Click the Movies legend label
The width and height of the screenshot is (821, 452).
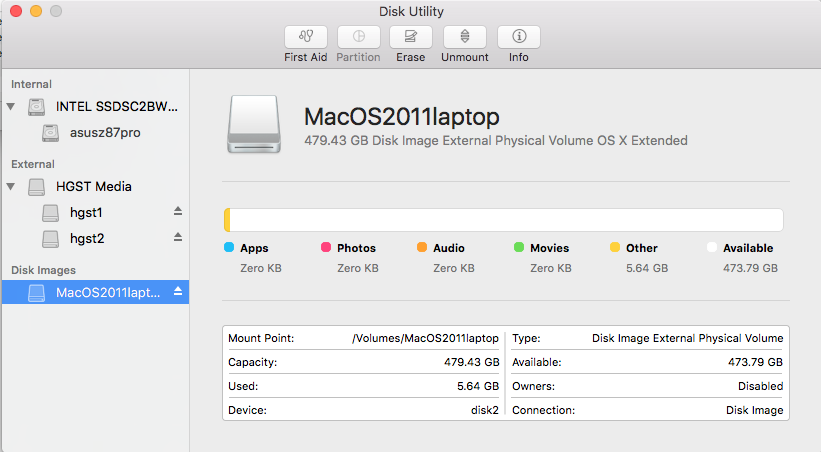(550, 248)
